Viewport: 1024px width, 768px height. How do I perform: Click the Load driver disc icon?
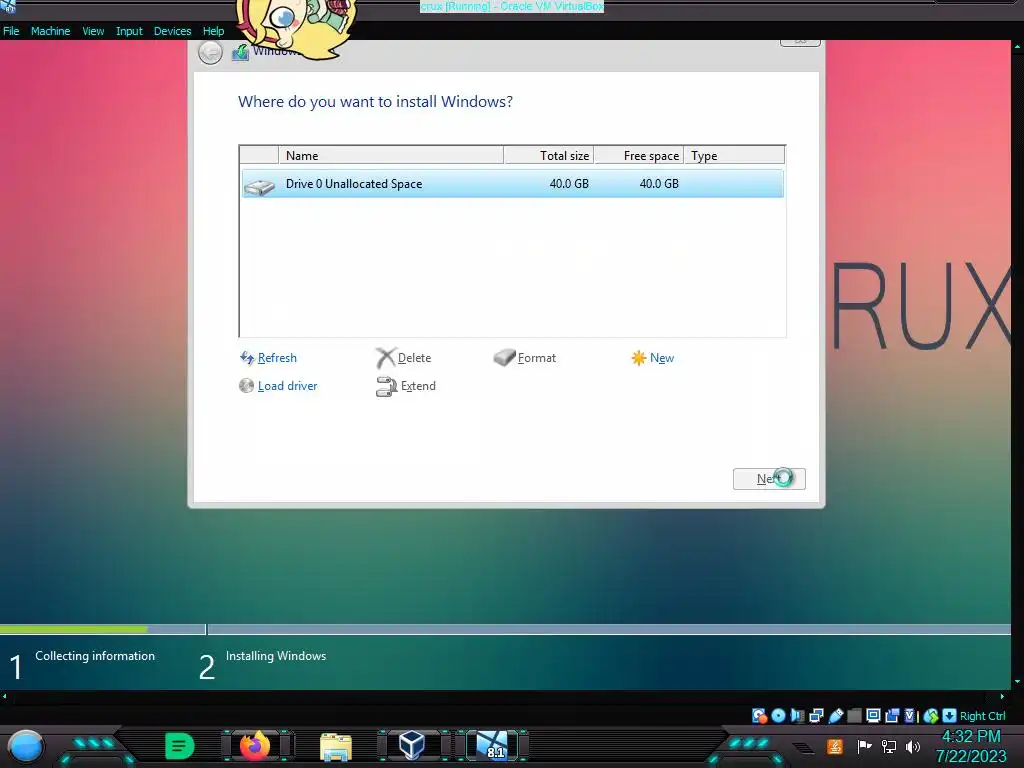tap(246, 386)
